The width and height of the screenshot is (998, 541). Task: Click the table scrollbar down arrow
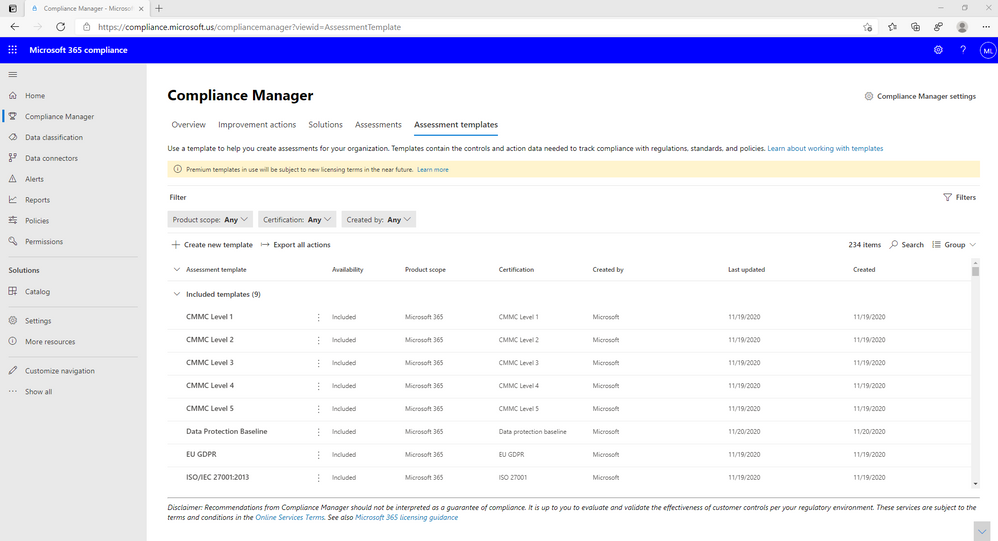pos(976,484)
